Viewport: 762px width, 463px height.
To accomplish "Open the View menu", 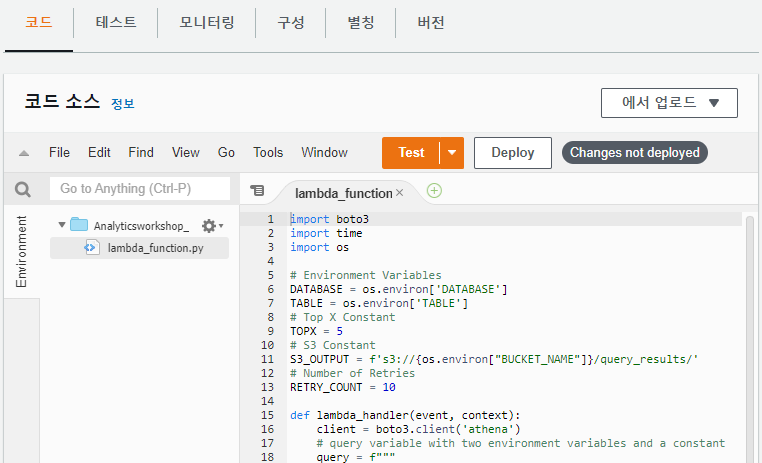I will [186, 153].
